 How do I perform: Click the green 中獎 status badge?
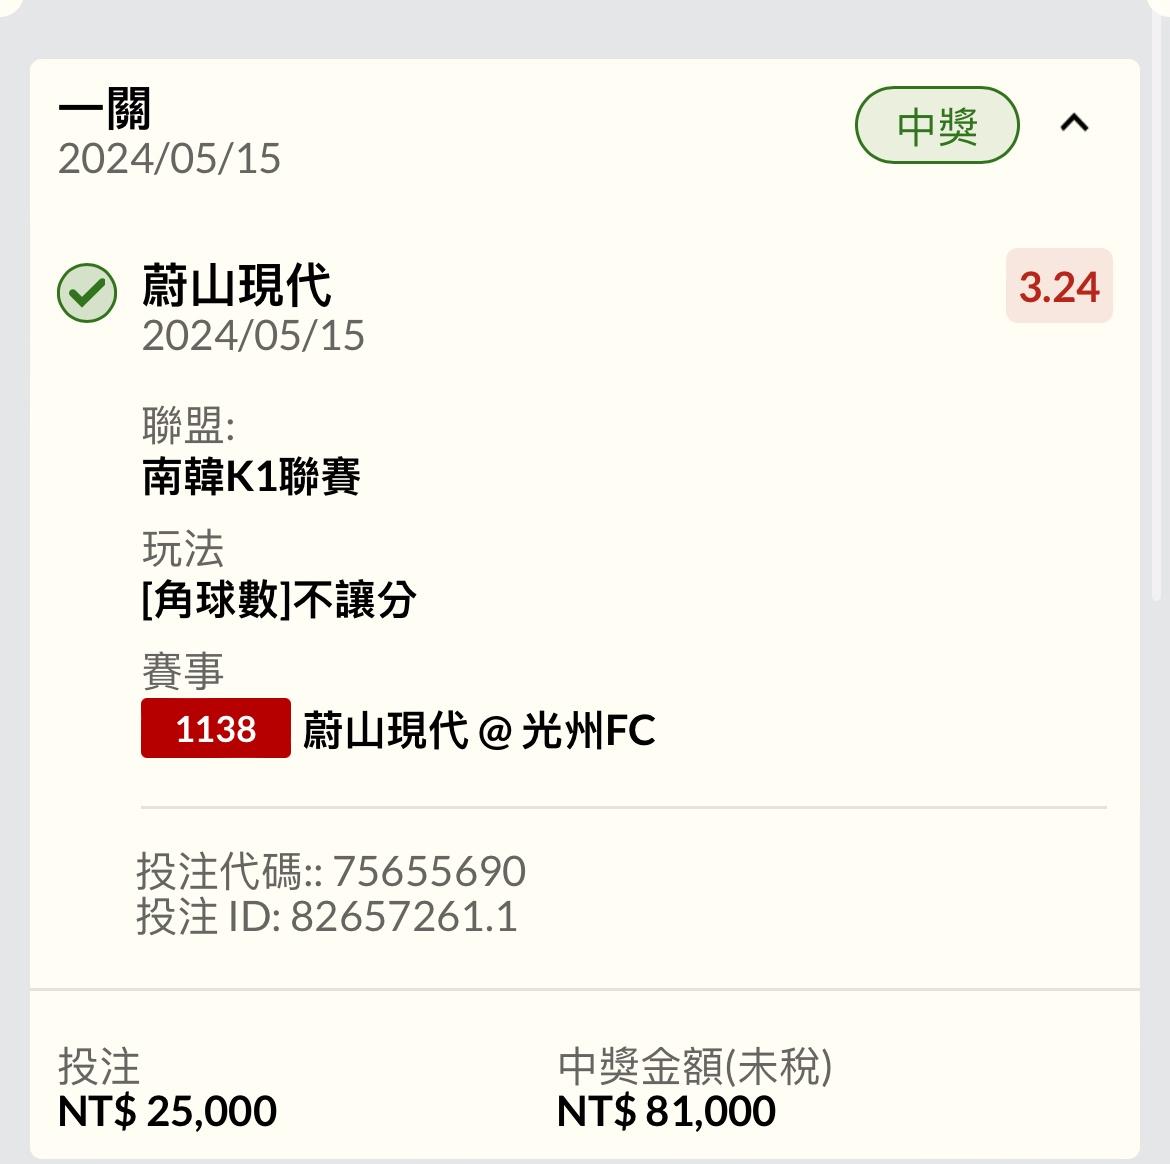[x=936, y=126]
